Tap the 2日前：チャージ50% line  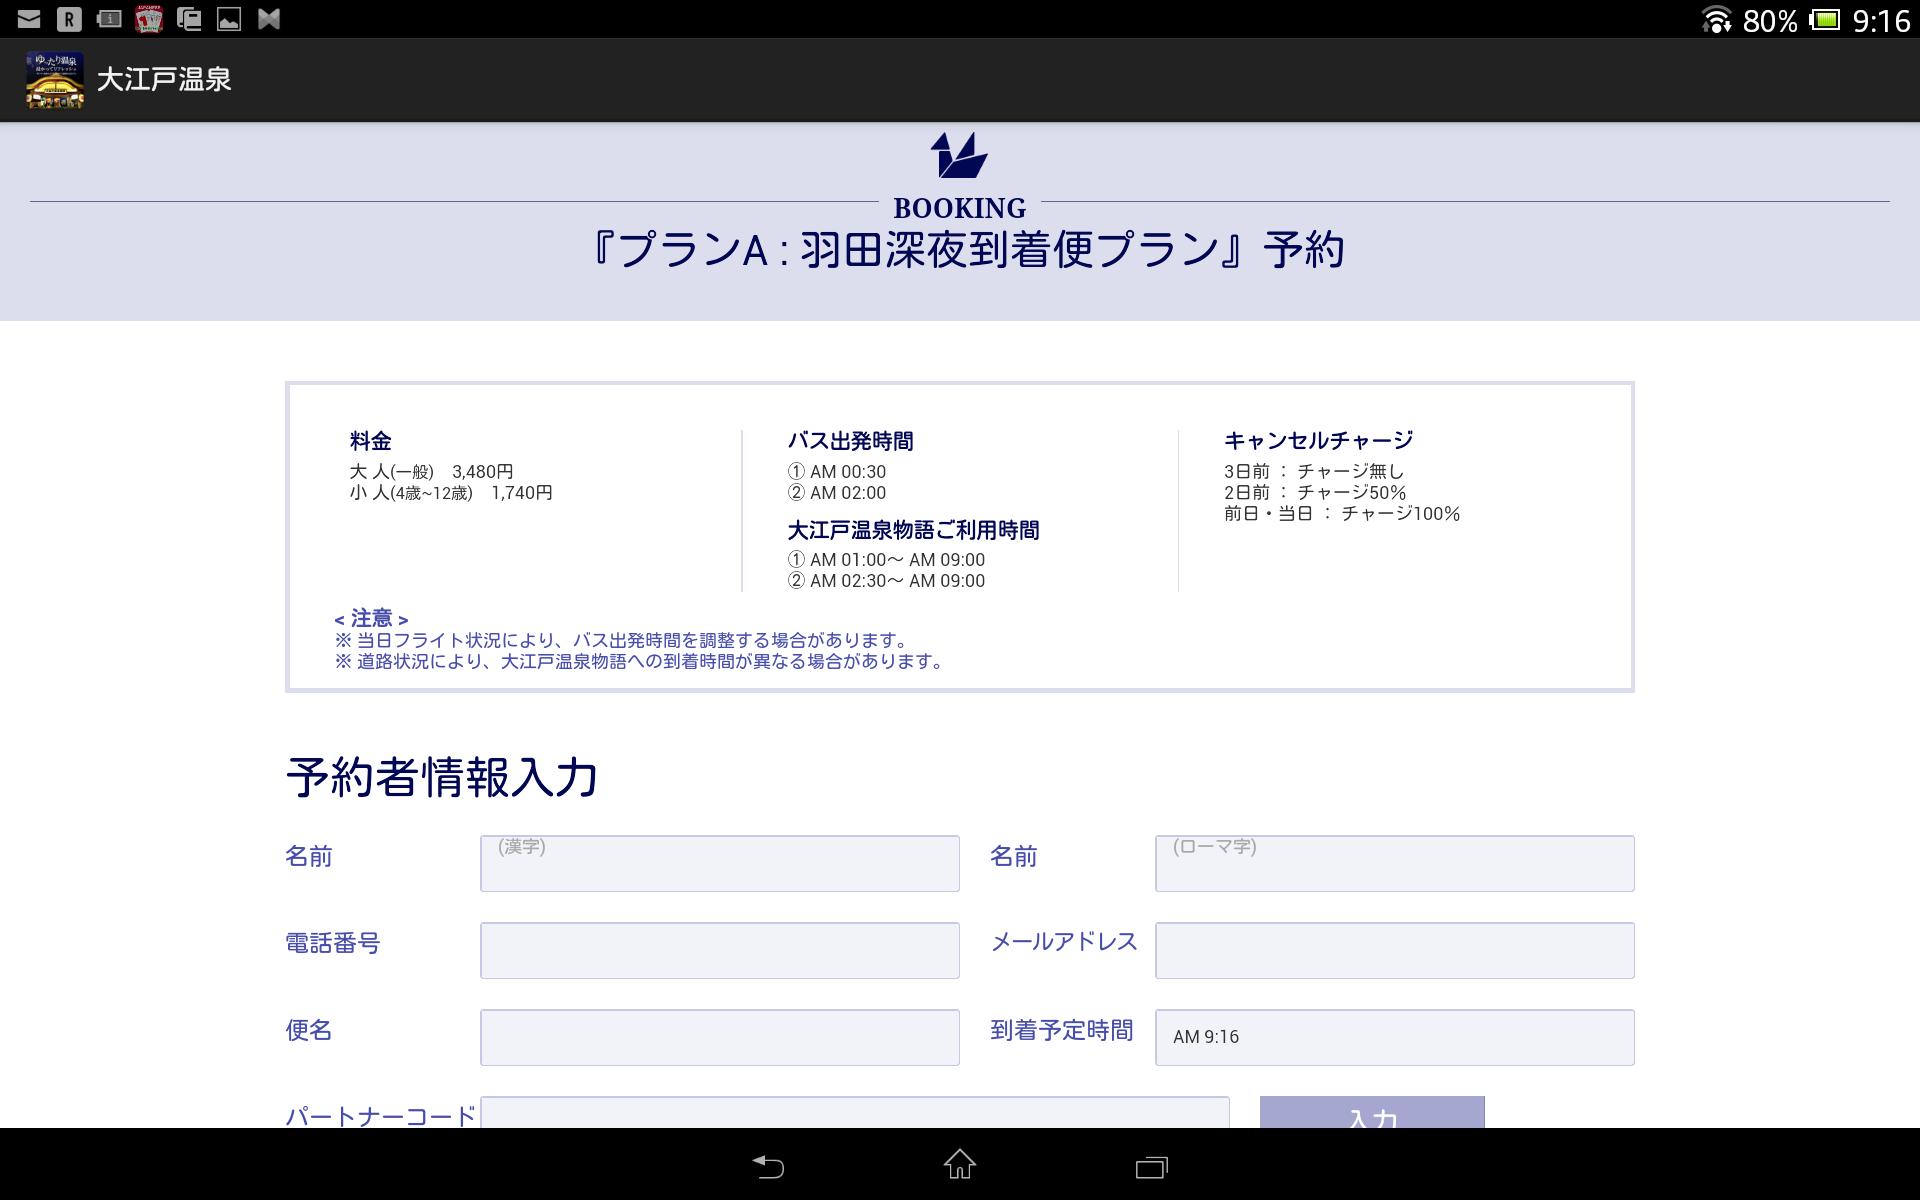[x=1315, y=492]
